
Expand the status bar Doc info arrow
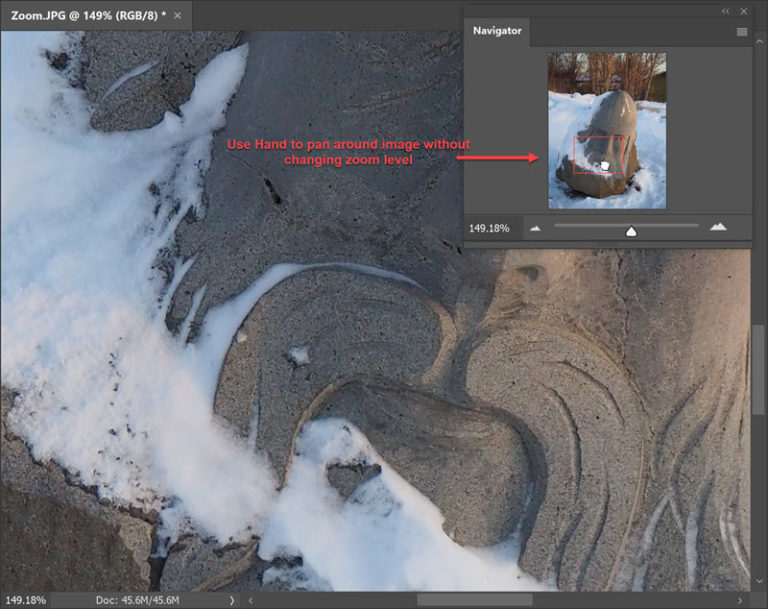[232, 600]
